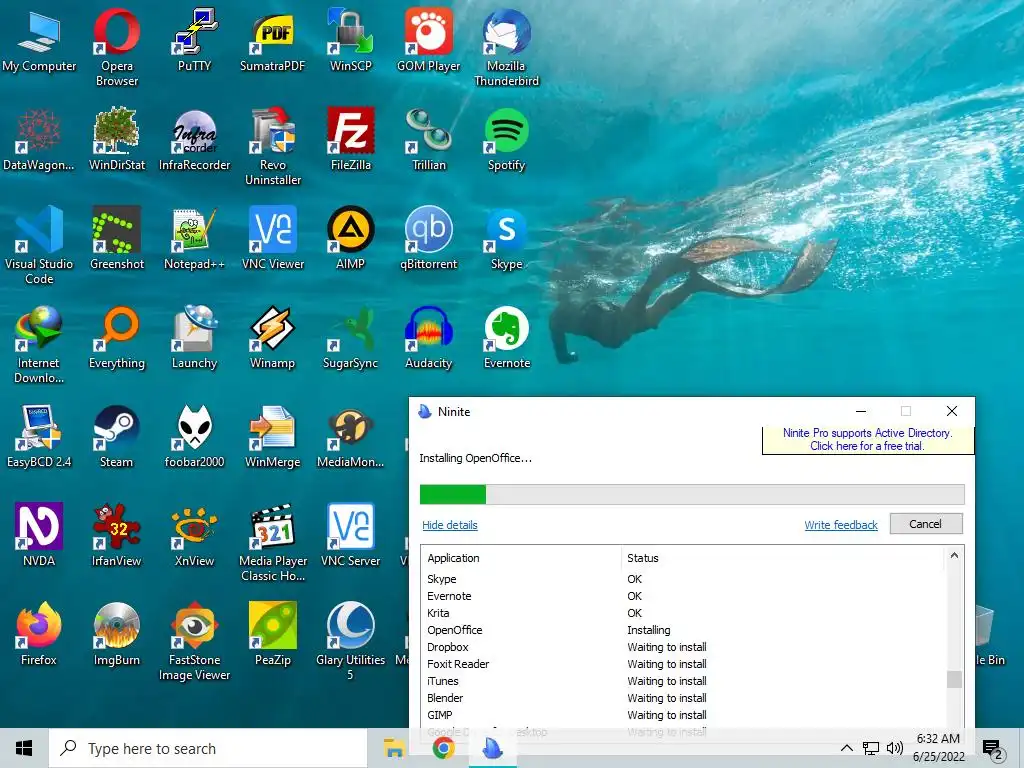Show hidden system tray icons

point(846,748)
